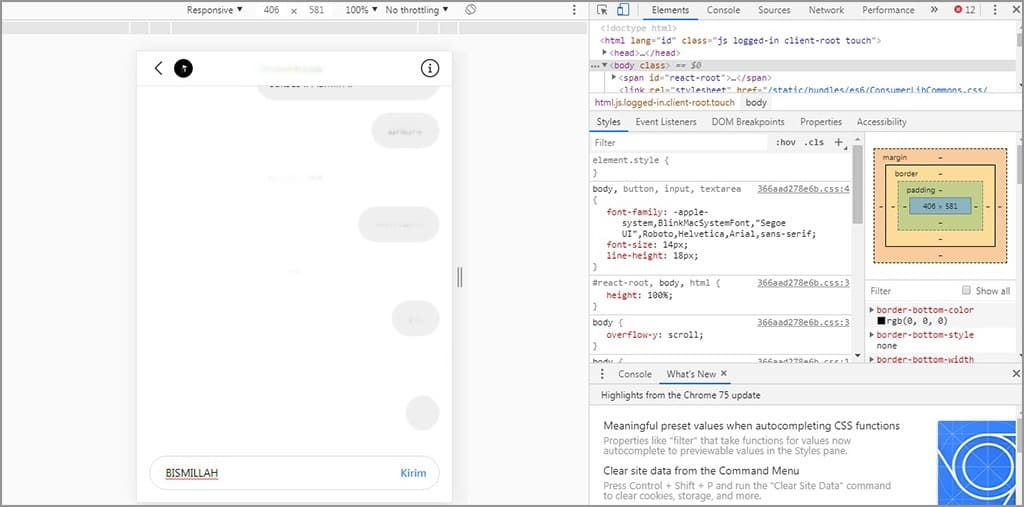The image size is (1024, 507).
Task: Toggle the device toolbar icon
Action: click(x=622, y=10)
